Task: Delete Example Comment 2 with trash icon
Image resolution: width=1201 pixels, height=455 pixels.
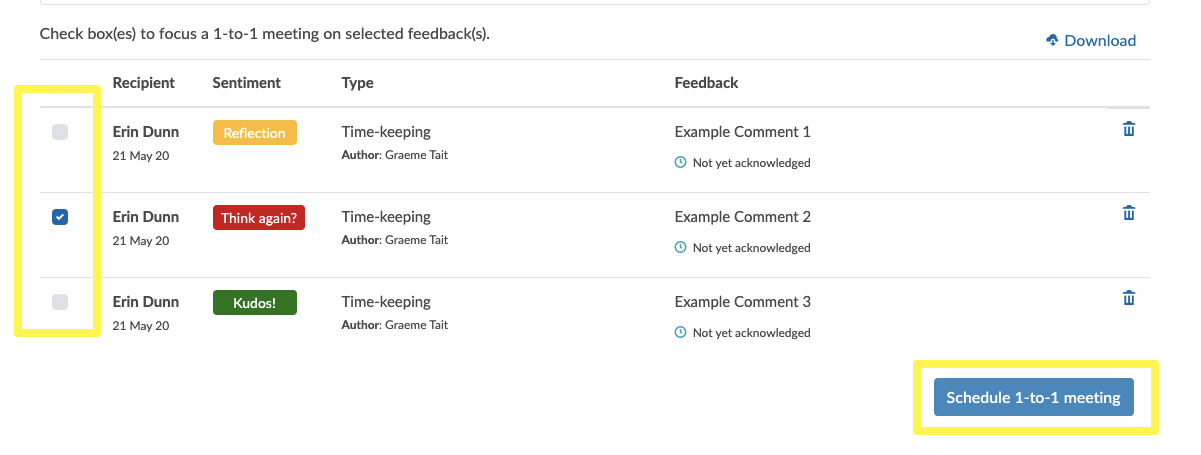Action: pyautogui.click(x=1129, y=213)
